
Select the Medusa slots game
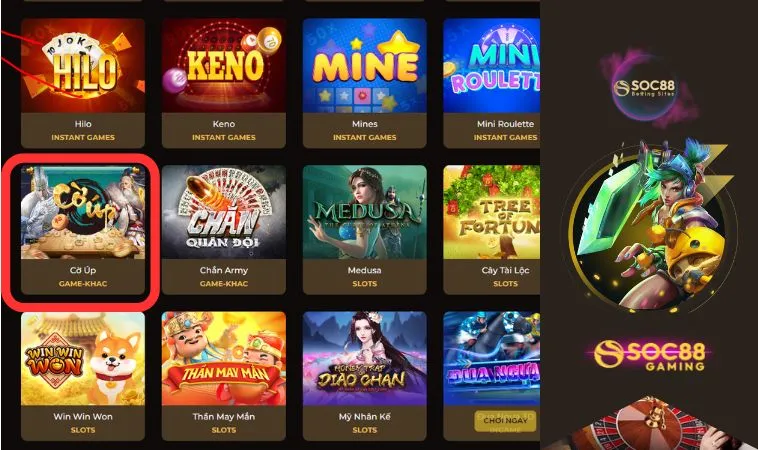point(364,230)
